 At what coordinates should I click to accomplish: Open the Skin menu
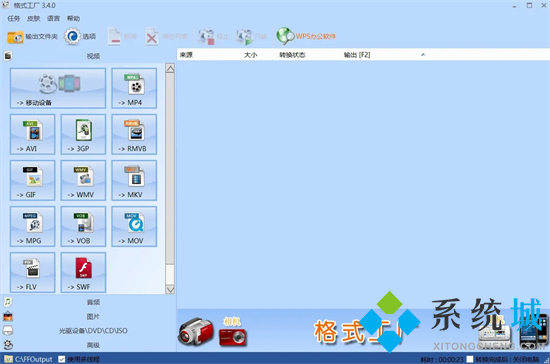click(x=34, y=18)
